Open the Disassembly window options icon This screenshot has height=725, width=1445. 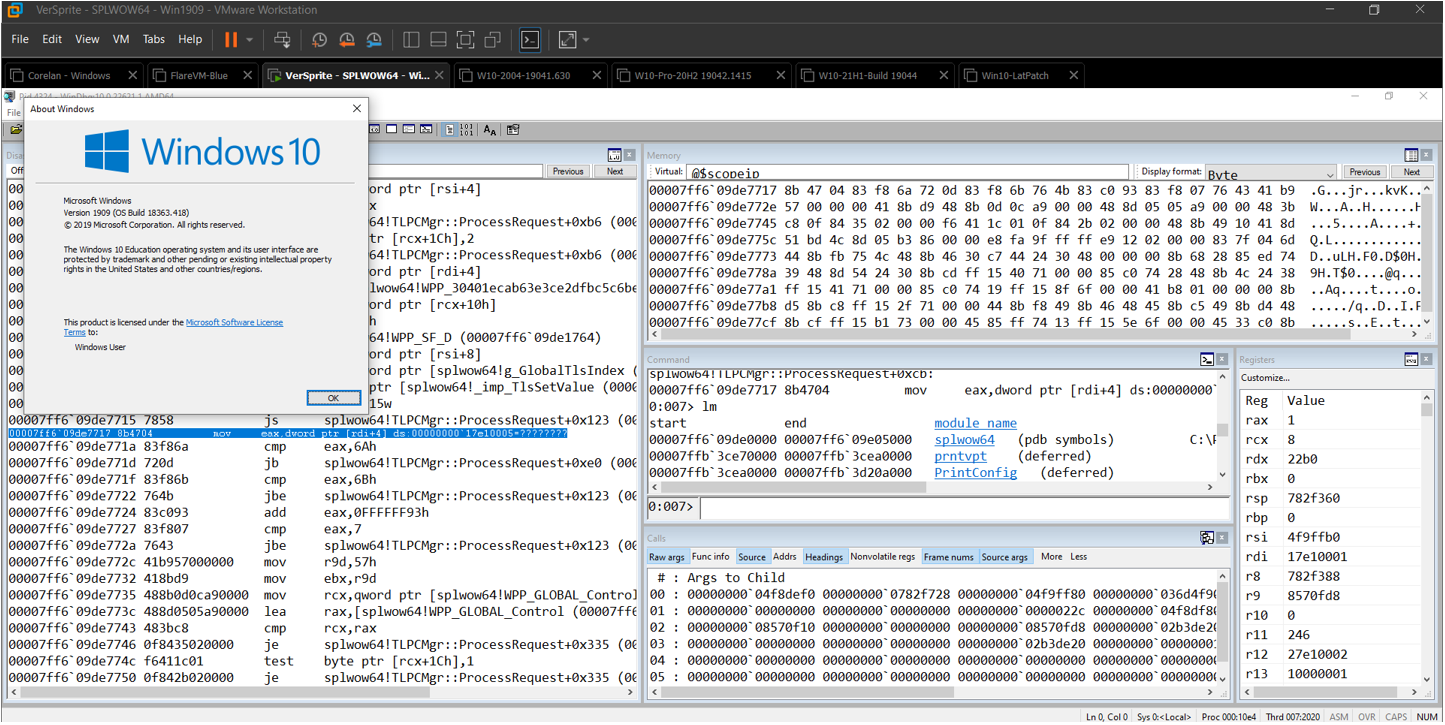(x=614, y=155)
